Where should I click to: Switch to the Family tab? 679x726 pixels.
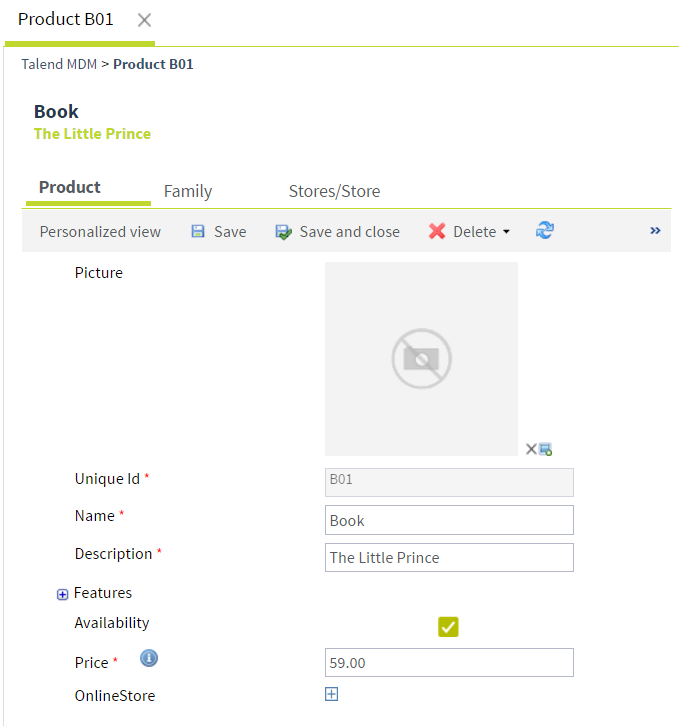point(188,191)
